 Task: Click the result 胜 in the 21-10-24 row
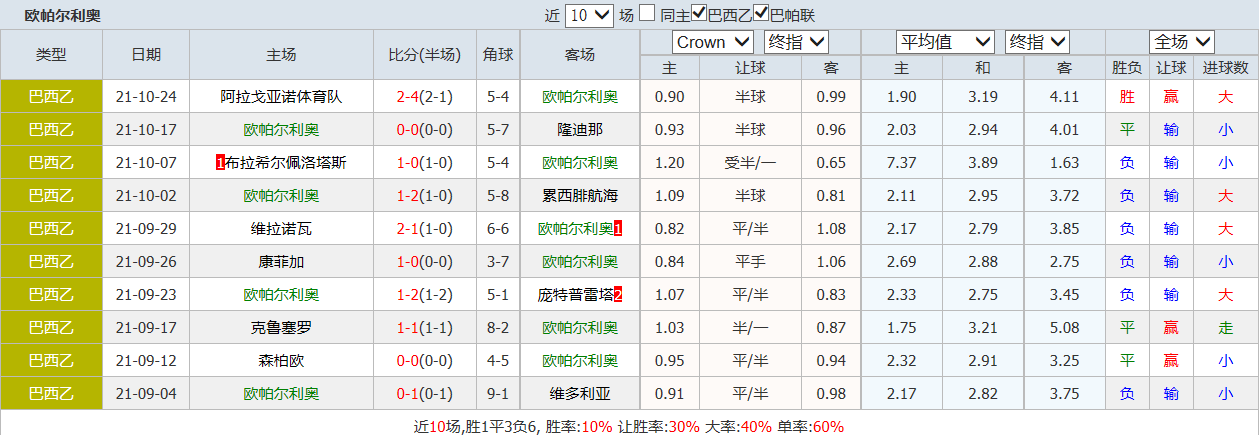1127,97
